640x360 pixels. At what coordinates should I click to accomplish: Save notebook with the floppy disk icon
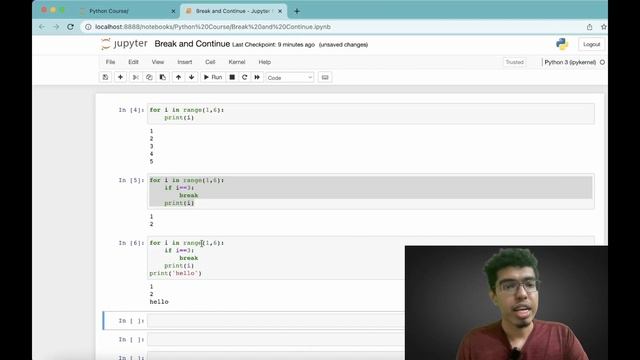pos(105,77)
